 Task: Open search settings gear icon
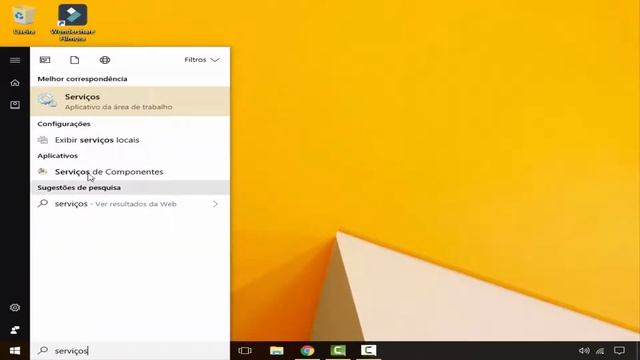pyautogui.click(x=15, y=307)
